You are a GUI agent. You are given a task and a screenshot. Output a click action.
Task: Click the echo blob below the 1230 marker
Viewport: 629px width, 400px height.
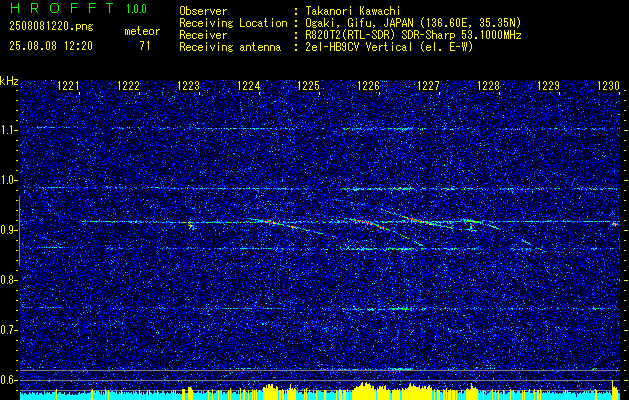pyautogui.click(x=615, y=223)
